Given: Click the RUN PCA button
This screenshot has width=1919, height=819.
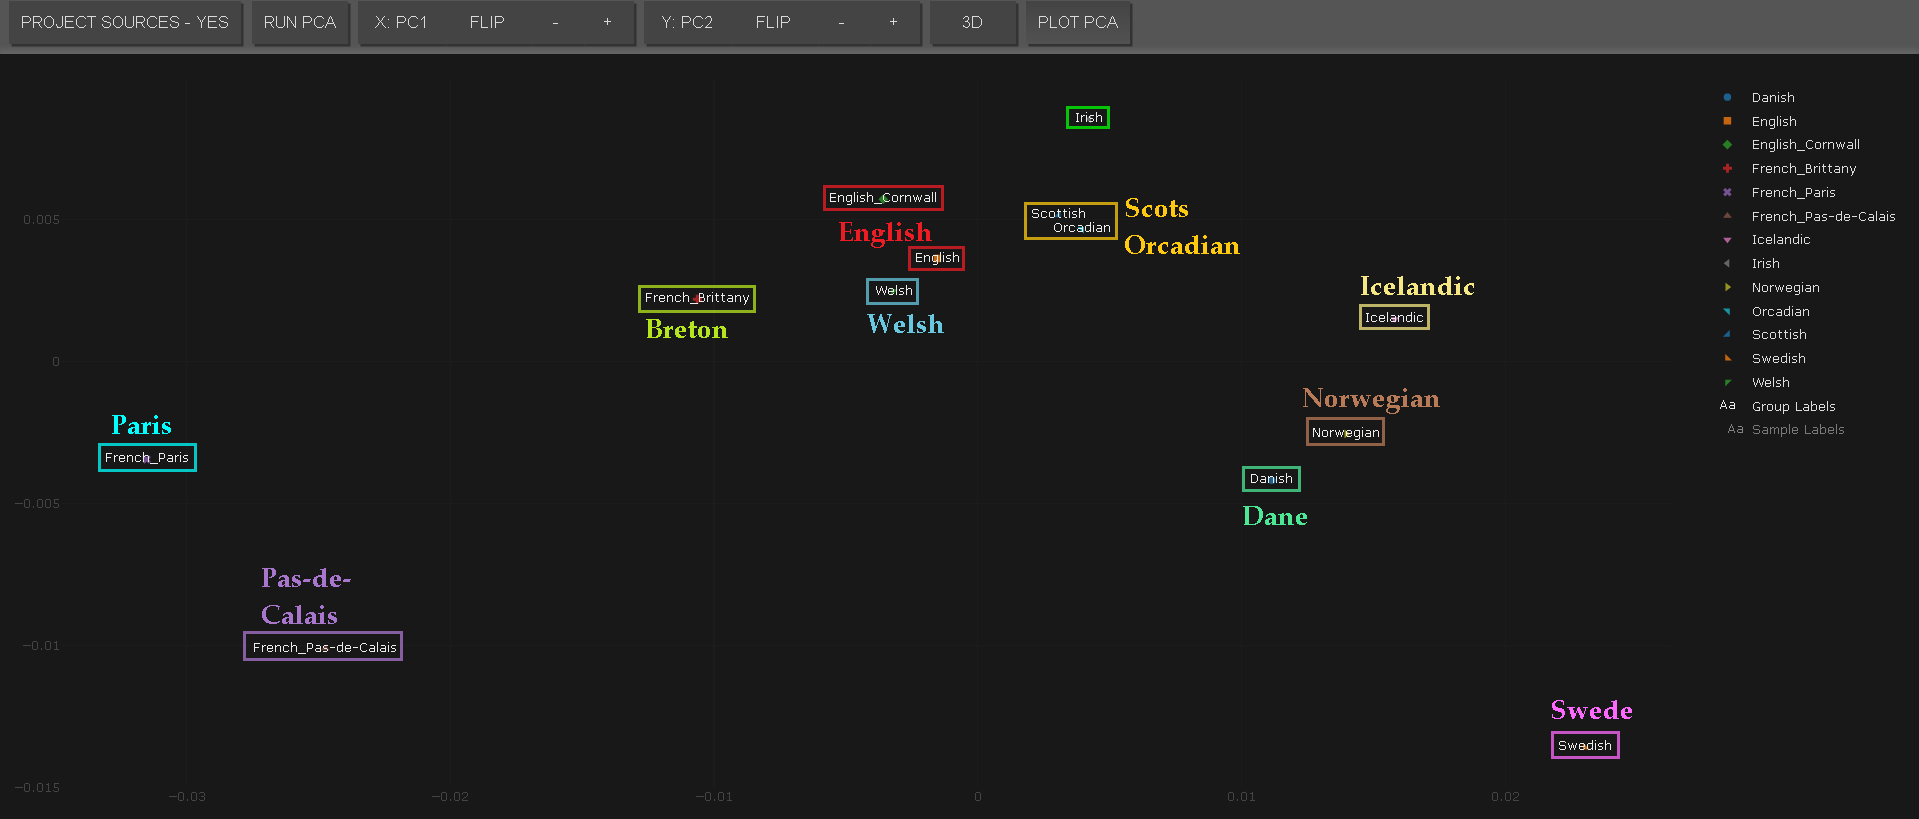Looking at the screenshot, I should pos(300,23).
